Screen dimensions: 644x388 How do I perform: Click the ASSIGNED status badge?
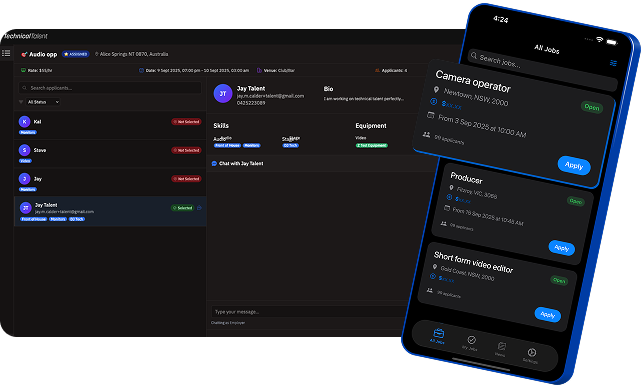tap(76, 54)
